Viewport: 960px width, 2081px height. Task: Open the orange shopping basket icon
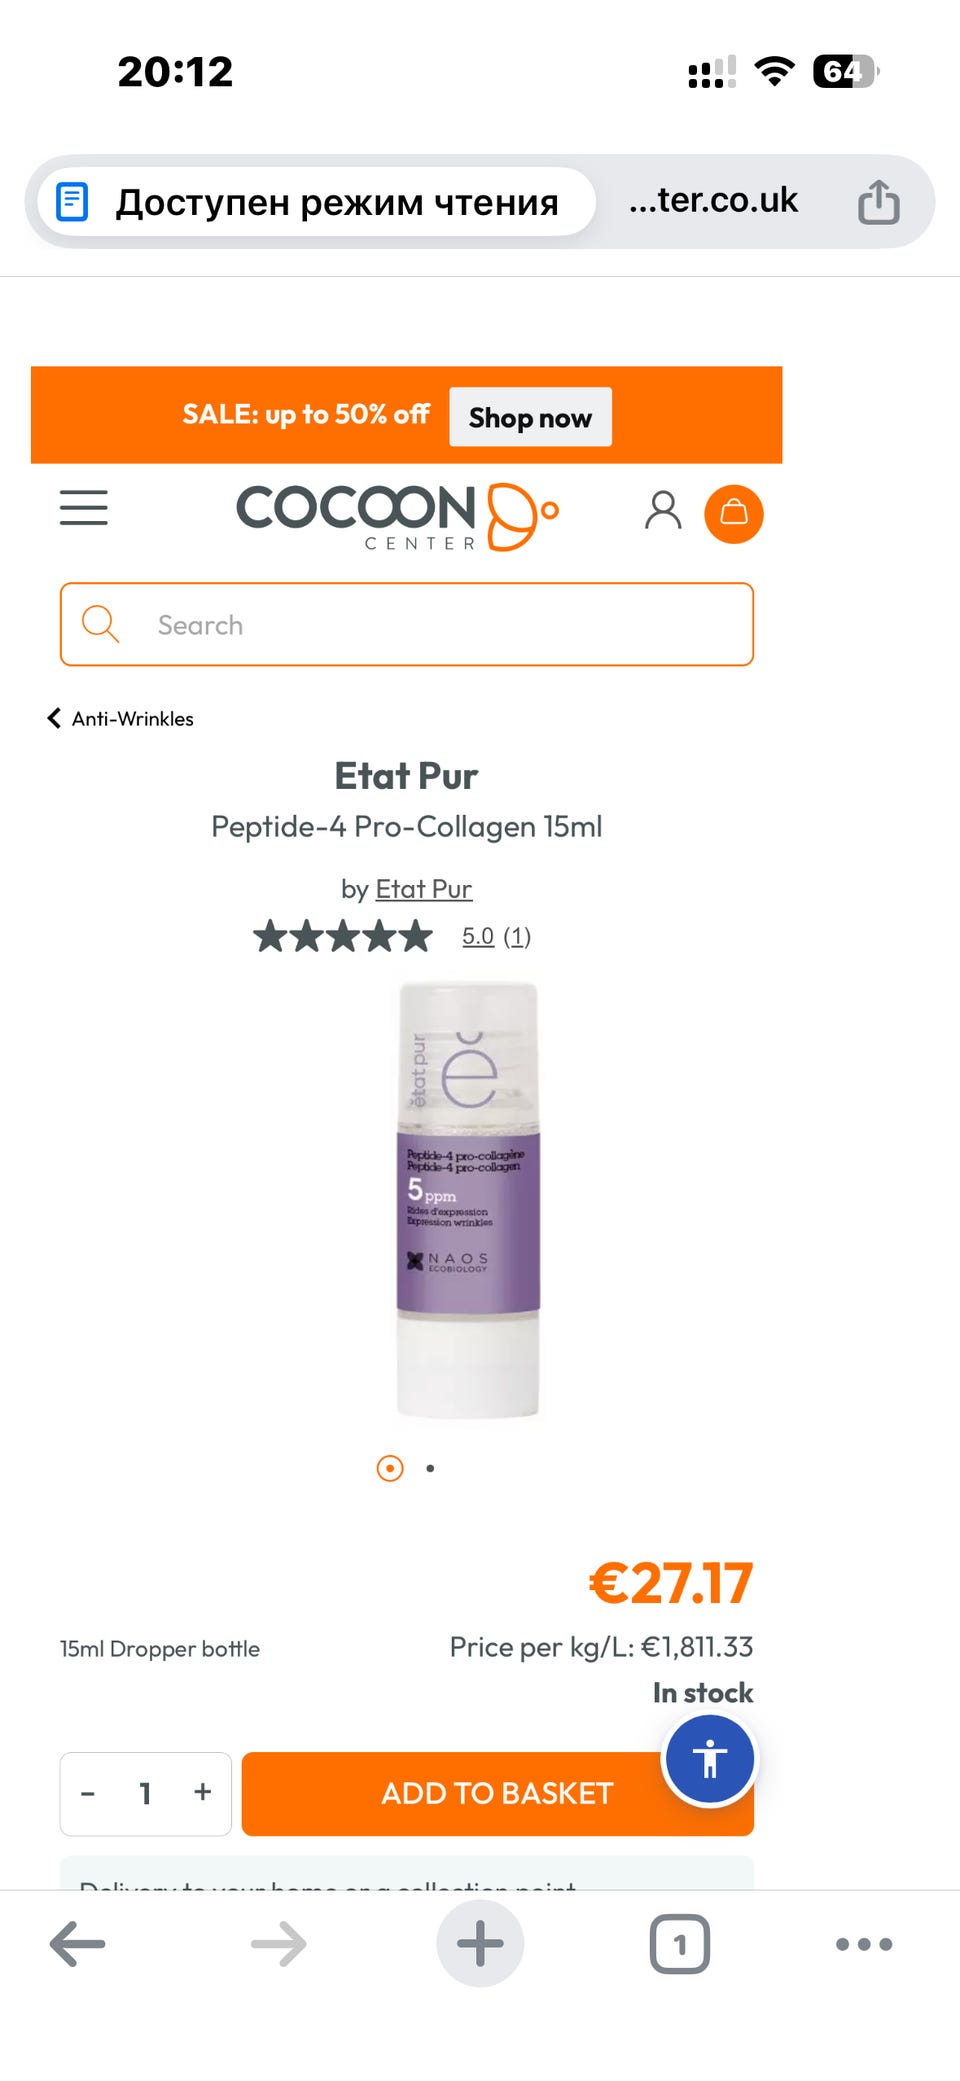734,513
